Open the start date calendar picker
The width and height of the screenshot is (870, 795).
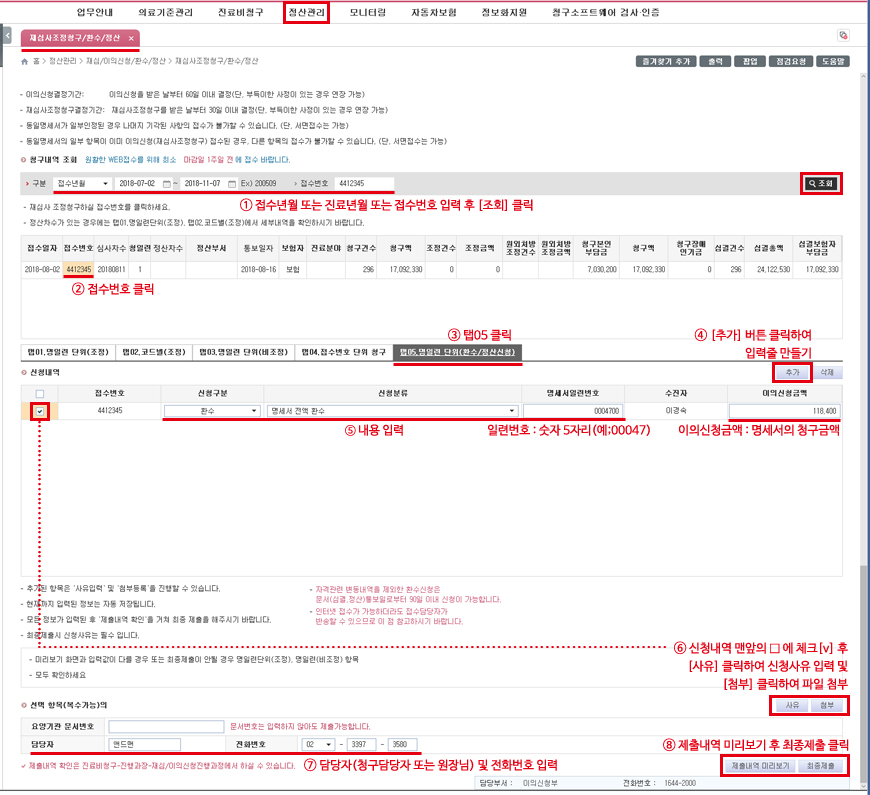pos(166,184)
